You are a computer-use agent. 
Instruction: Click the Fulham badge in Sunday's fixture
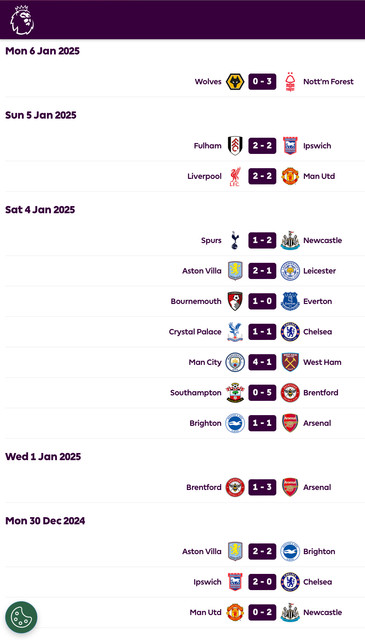point(235,146)
